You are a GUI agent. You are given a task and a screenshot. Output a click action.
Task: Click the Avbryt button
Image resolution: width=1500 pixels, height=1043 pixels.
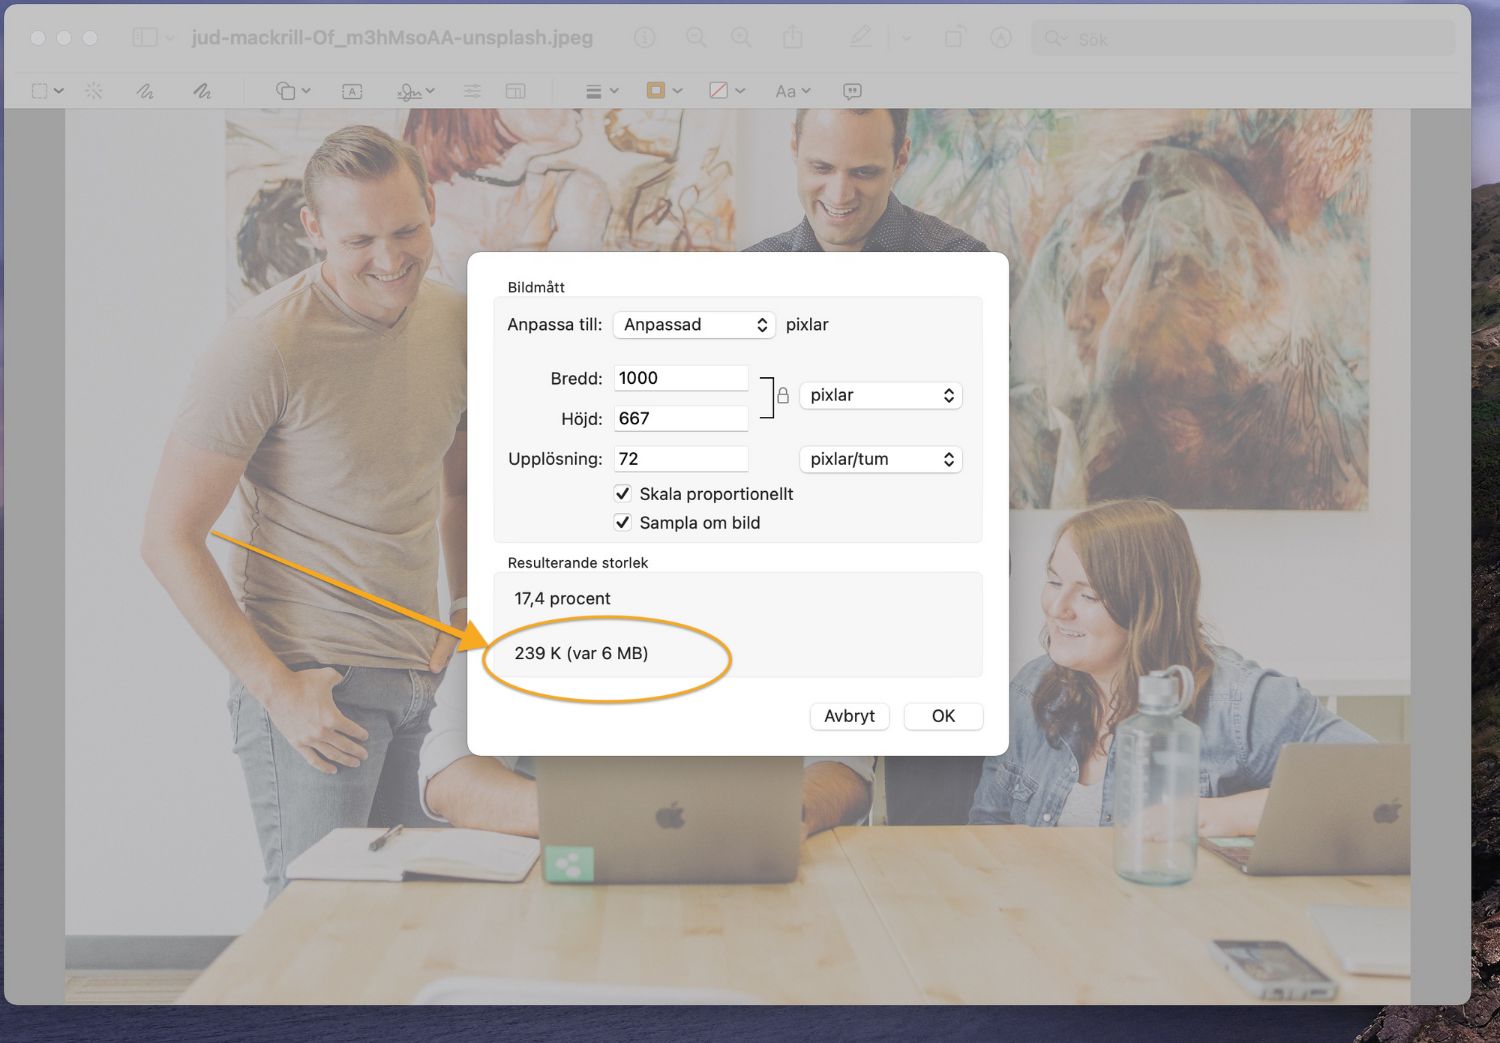click(849, 716)
